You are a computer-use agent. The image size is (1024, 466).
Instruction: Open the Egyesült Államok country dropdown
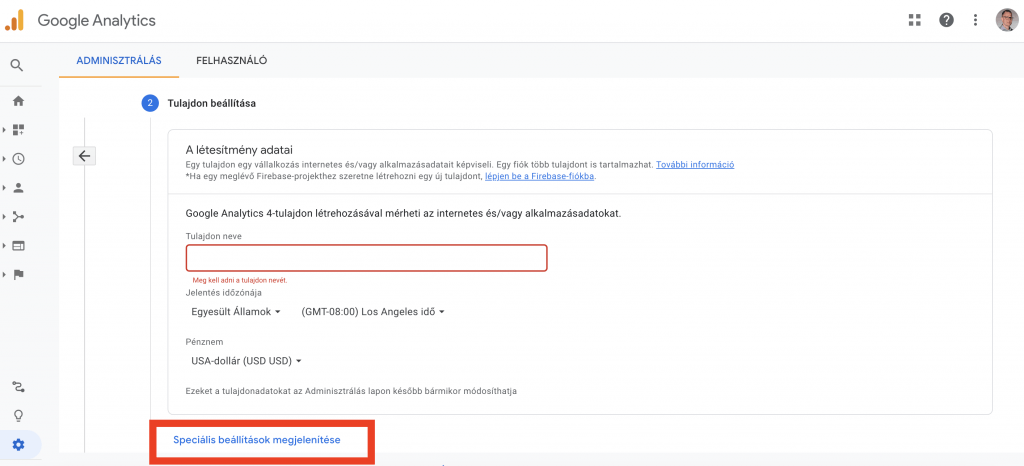click(236, 312)
